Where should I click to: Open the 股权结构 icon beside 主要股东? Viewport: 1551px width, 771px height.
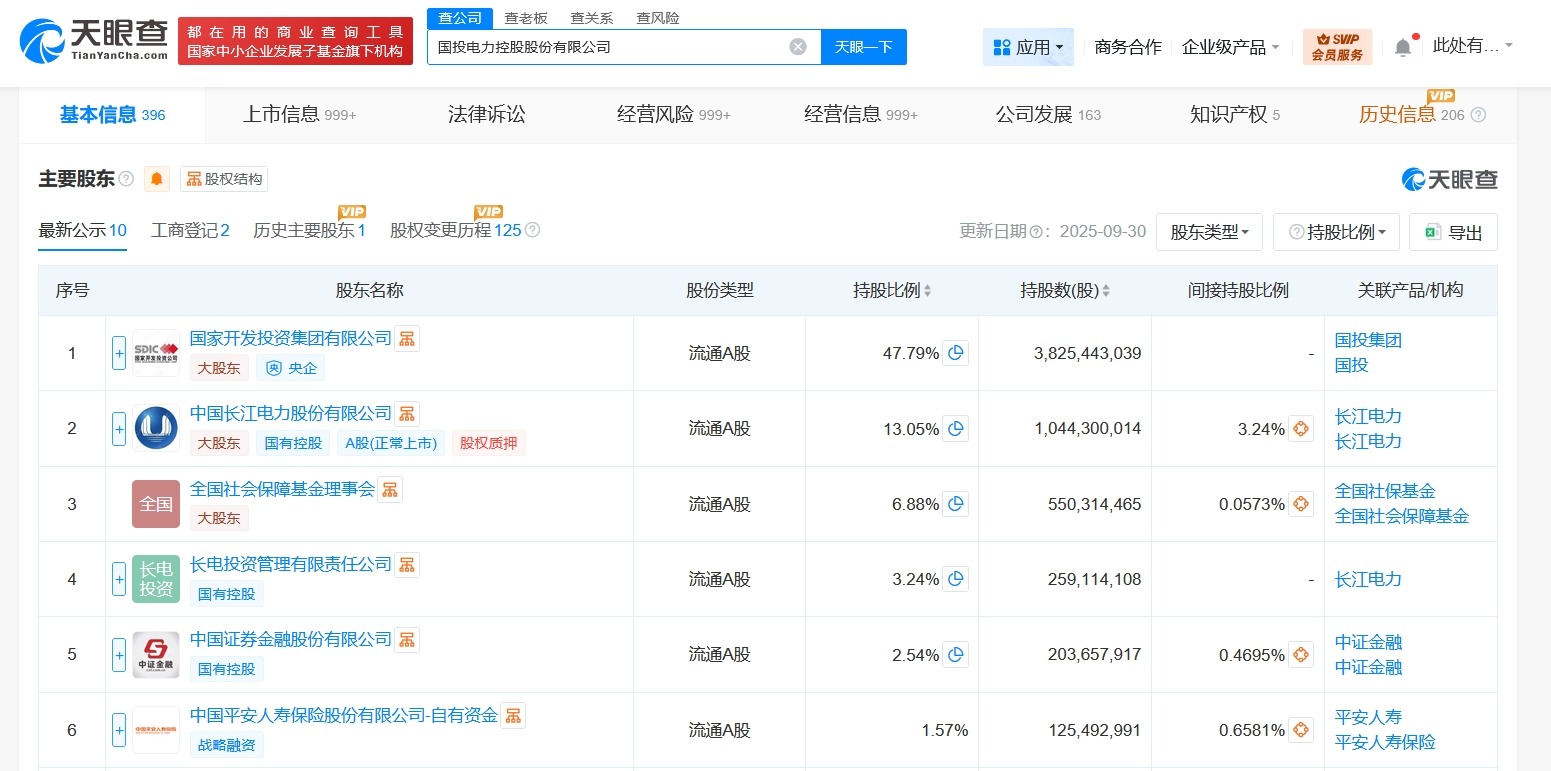(224, 179)
